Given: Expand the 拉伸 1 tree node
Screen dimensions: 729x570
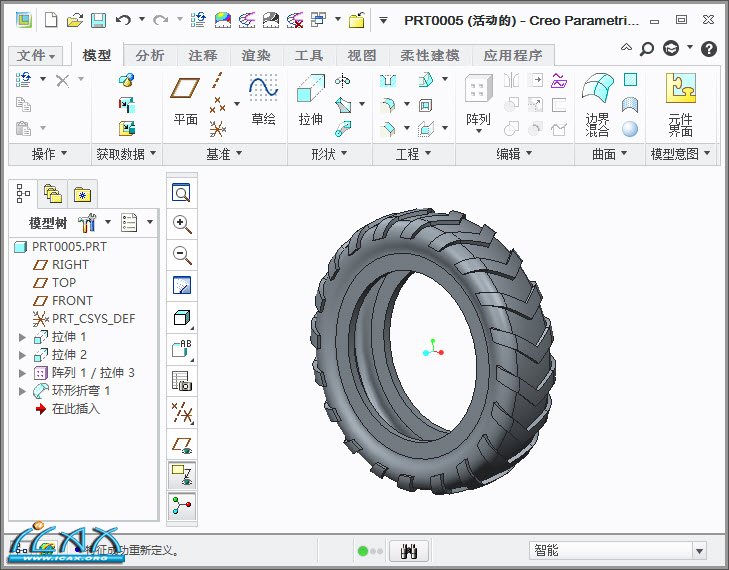Looking at the screenshot, I should pyautogui.click(x=23, y=337).
